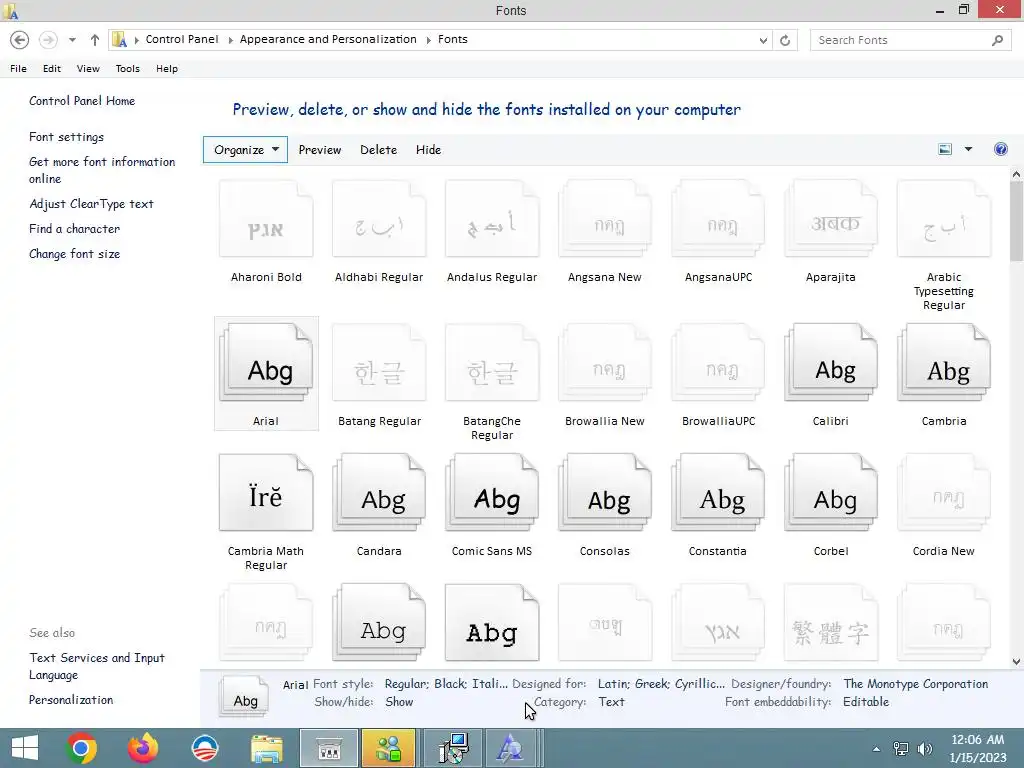This screenshot has height=768, width=1024.
Task: Expand the Control Panel breadcrumb arrow
Action: point(231,40)
